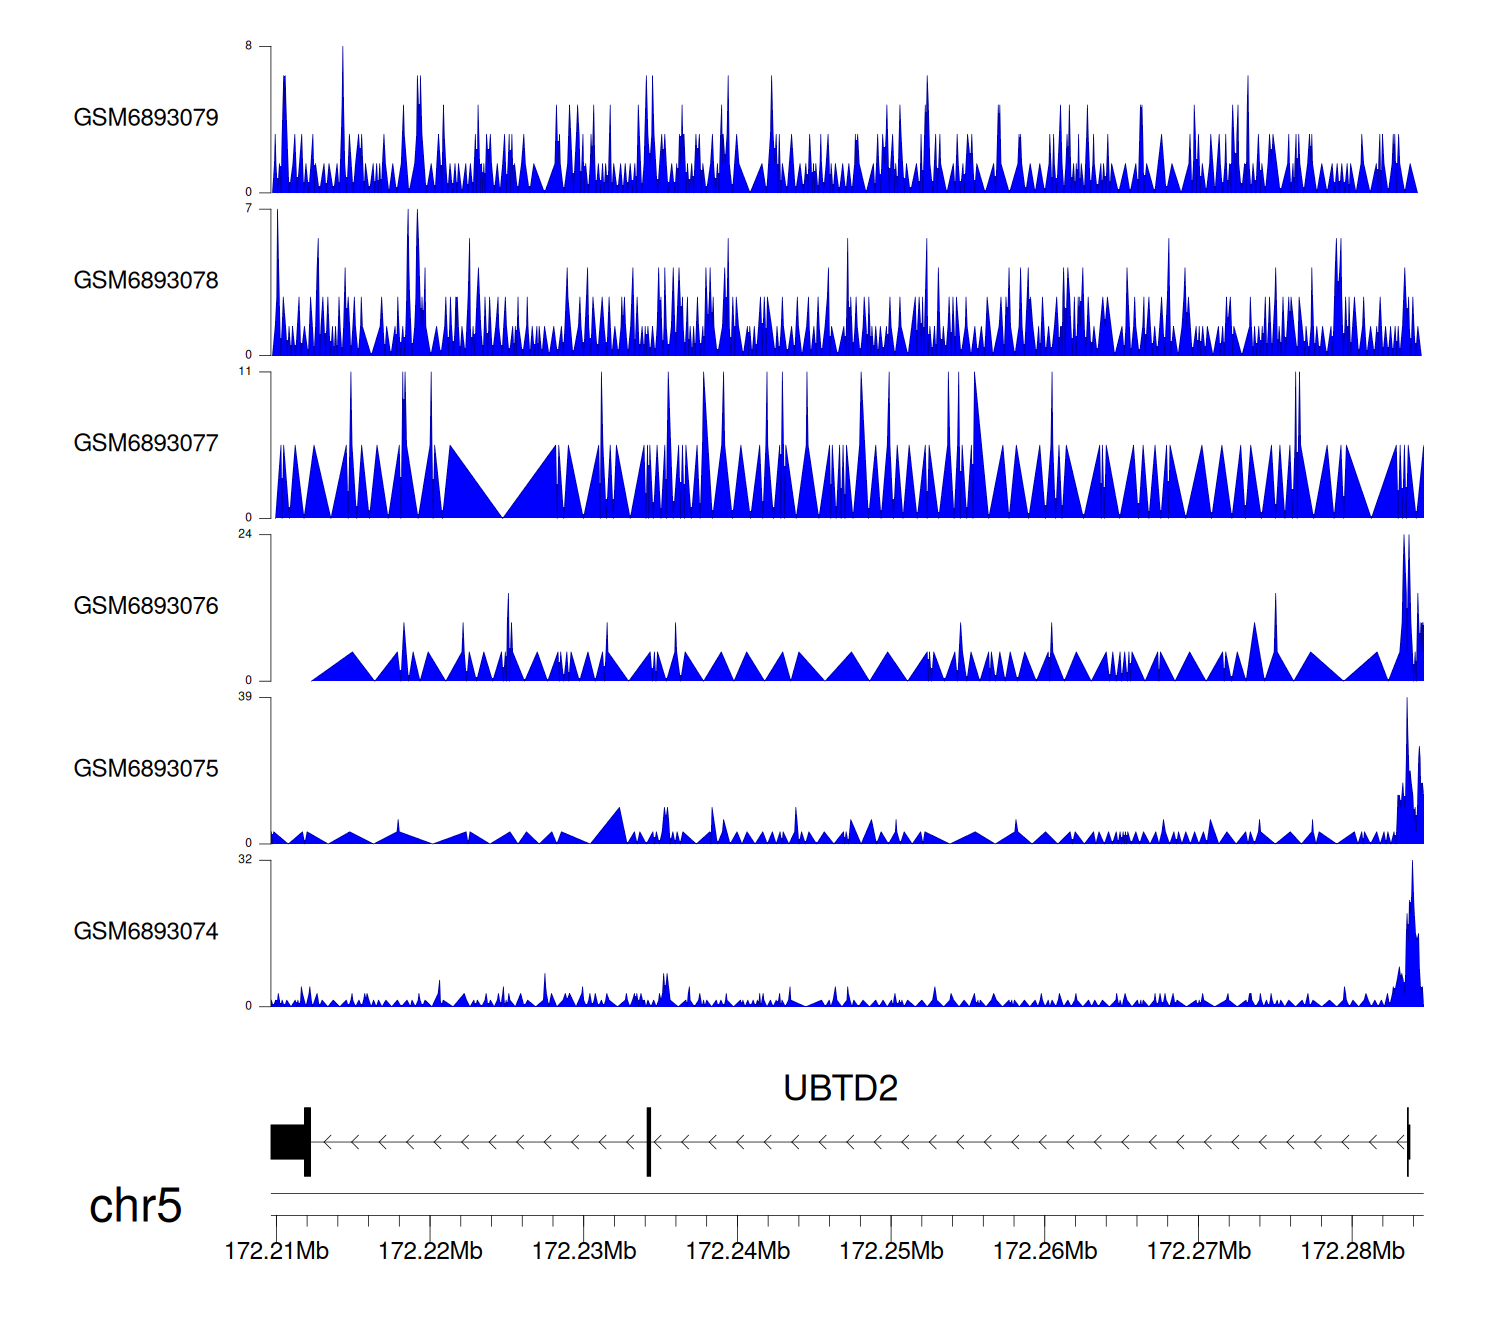The width and height of the screenshot is (1500, 1320).
Task: Click the middle UBTD2 exon bar
Action: tap(649, 1142)
